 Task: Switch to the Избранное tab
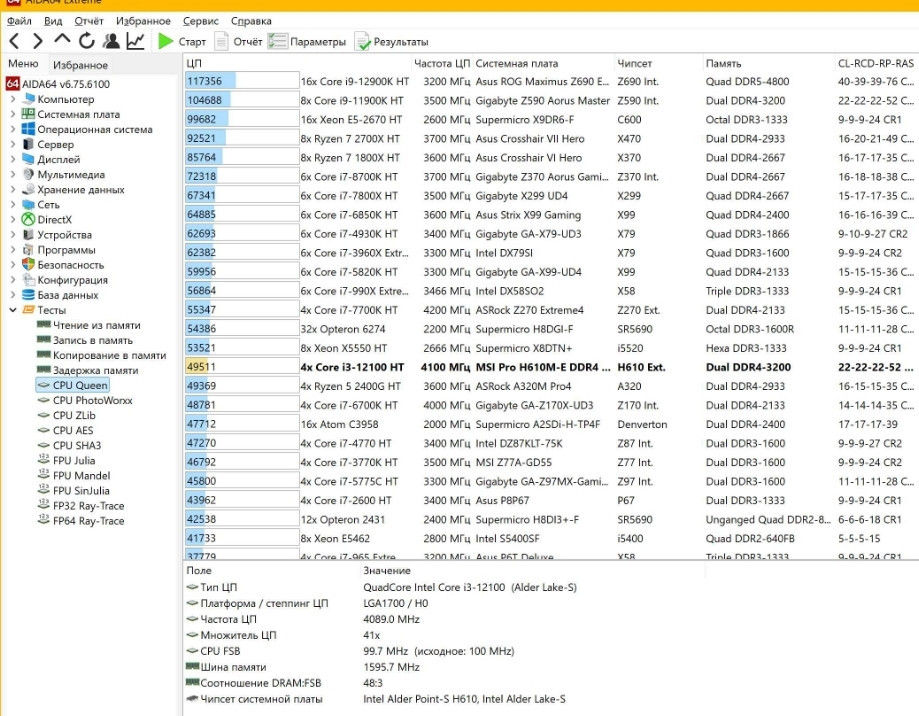coord(80,65)
